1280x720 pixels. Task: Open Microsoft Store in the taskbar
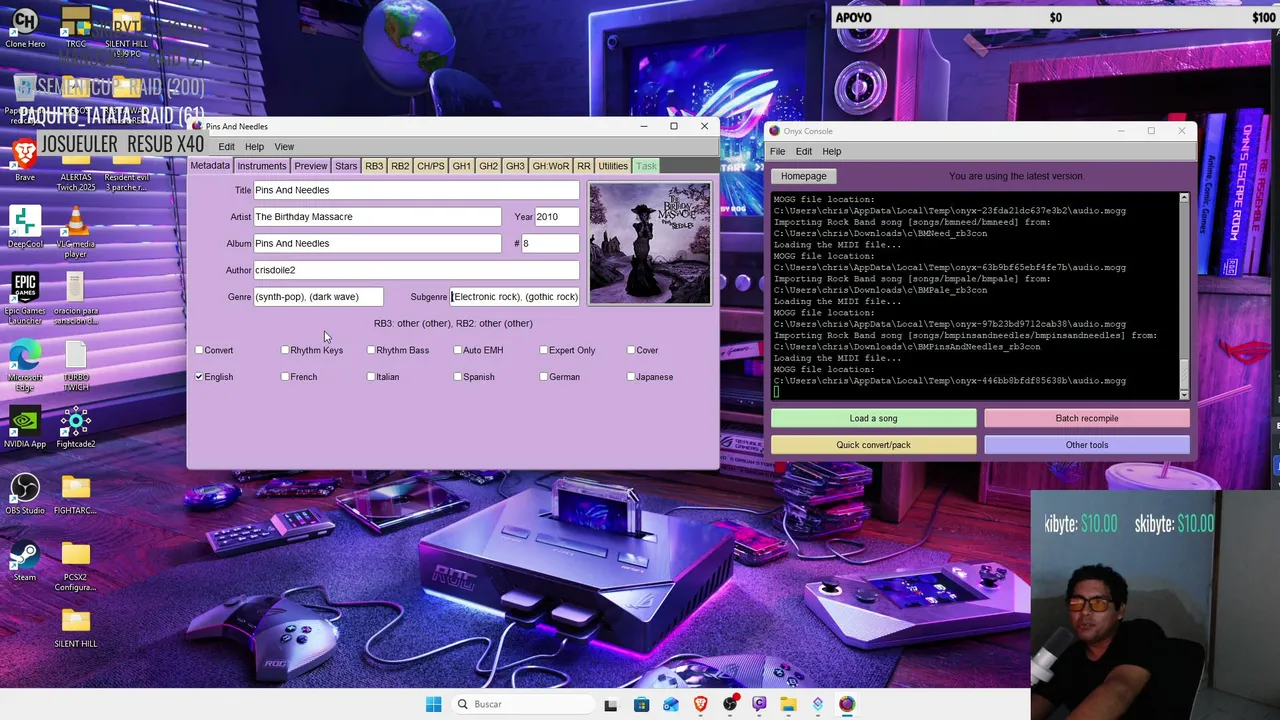641,704
